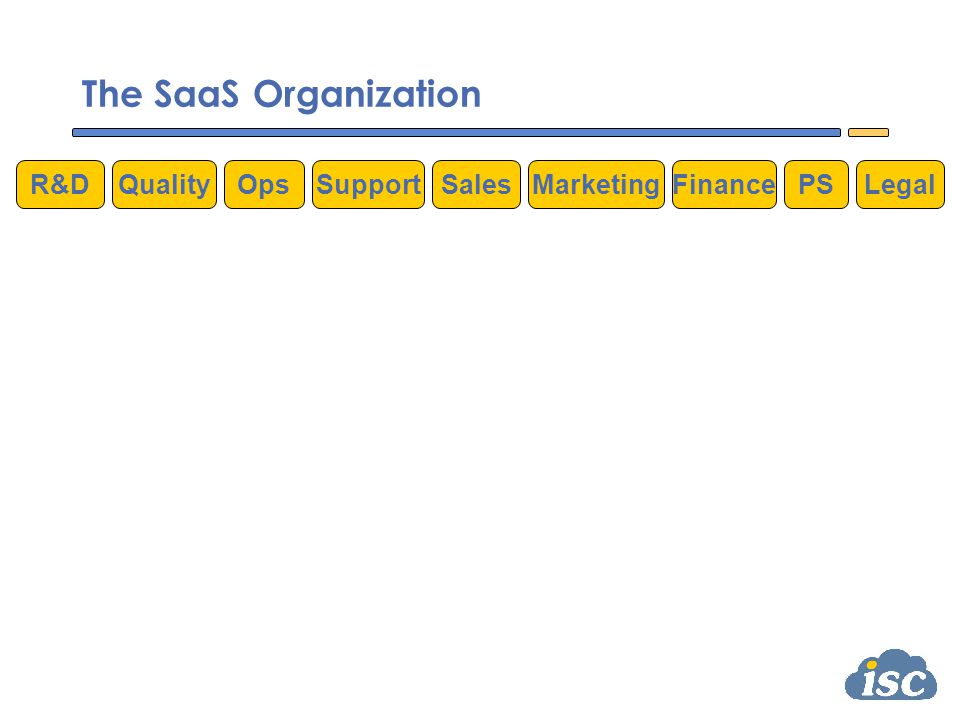The width and height of the screenshot is (960, 720).
Task: Select the Finance box
Action: tap(724, 184)
